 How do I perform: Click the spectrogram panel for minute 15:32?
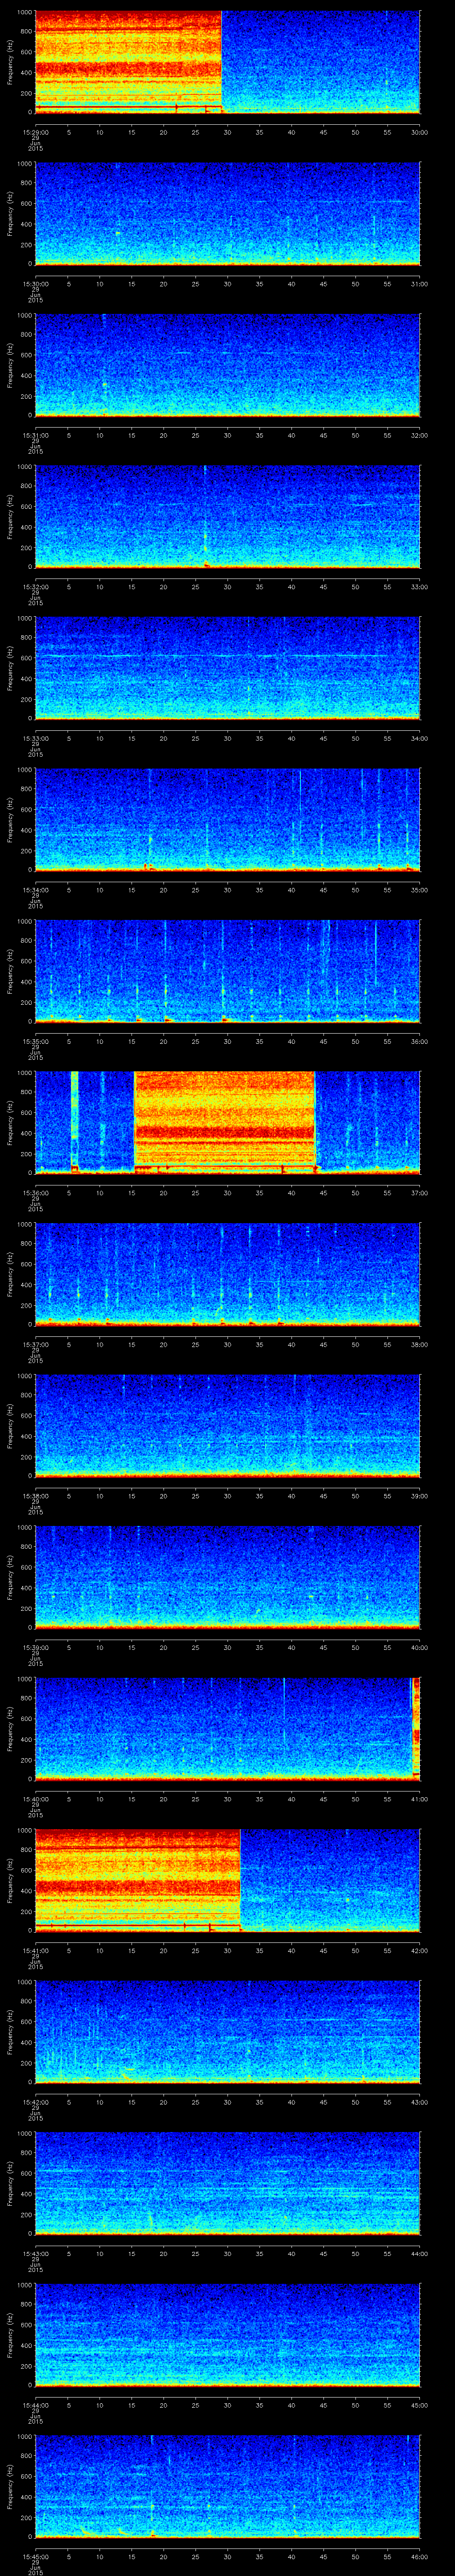point(227,517)
